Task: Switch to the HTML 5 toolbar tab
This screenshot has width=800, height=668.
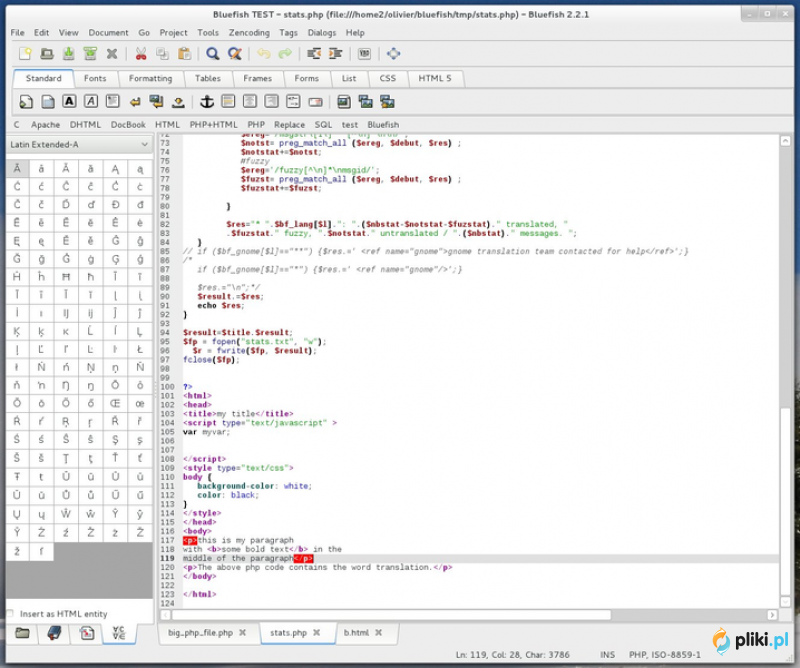Action: point(435,79)
